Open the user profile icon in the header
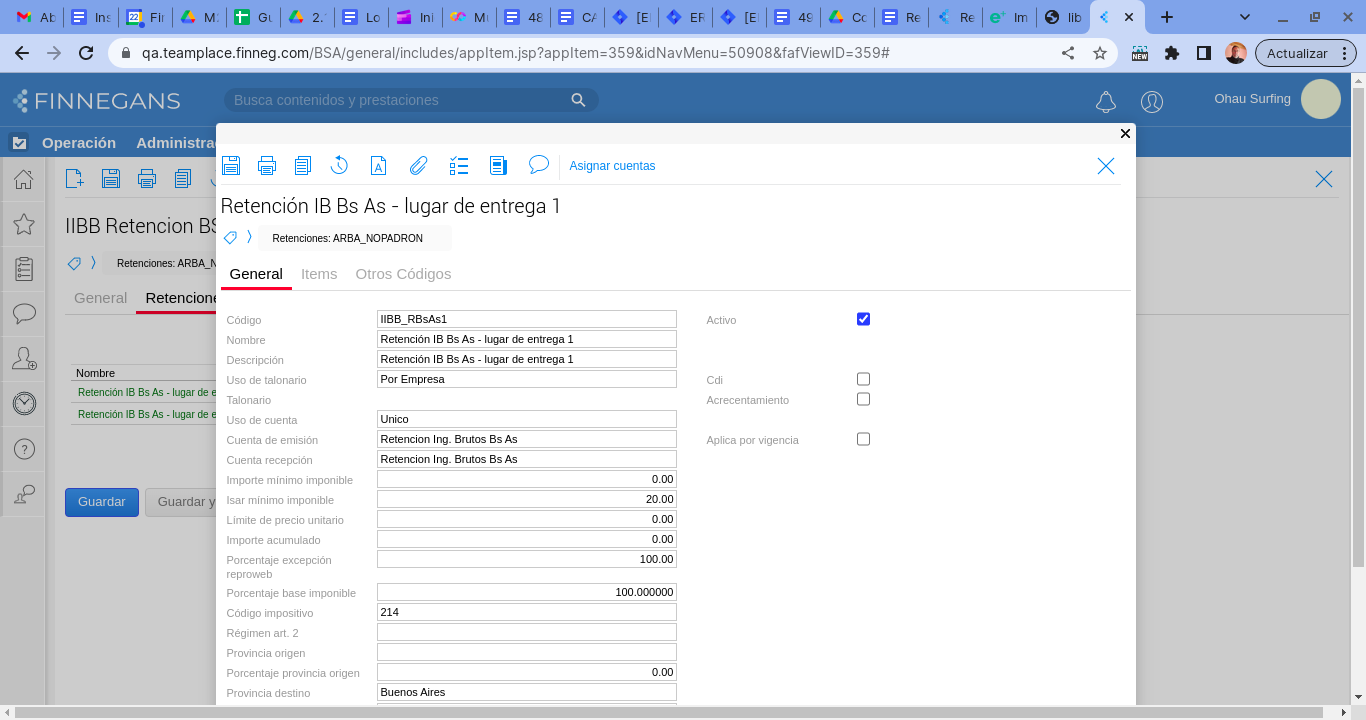1366x720 pixels. (x=1152, y=101)
